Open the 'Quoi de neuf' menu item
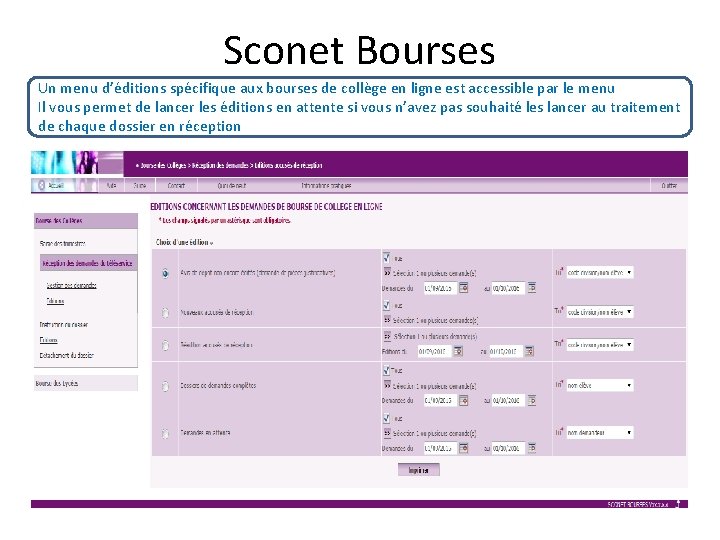The height and width of the screenshot is (540, 720). [x=231, y=186]
